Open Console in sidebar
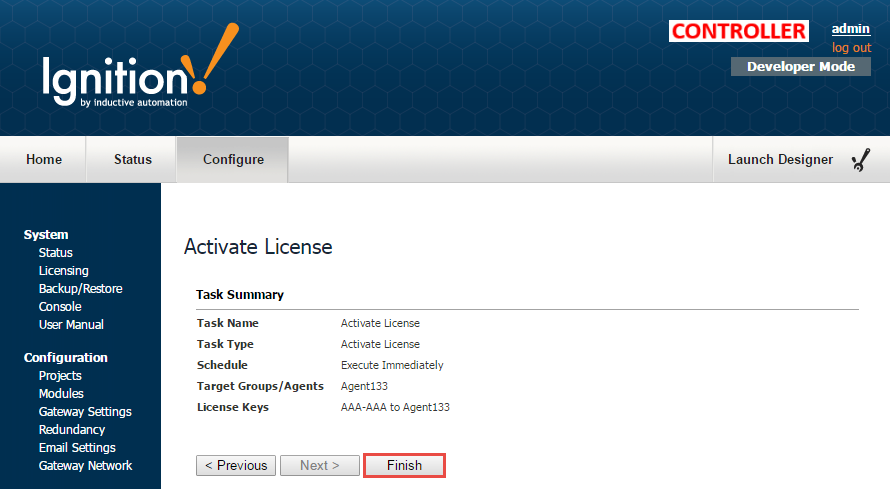The image size is (890, 489). tap(60, 307)
